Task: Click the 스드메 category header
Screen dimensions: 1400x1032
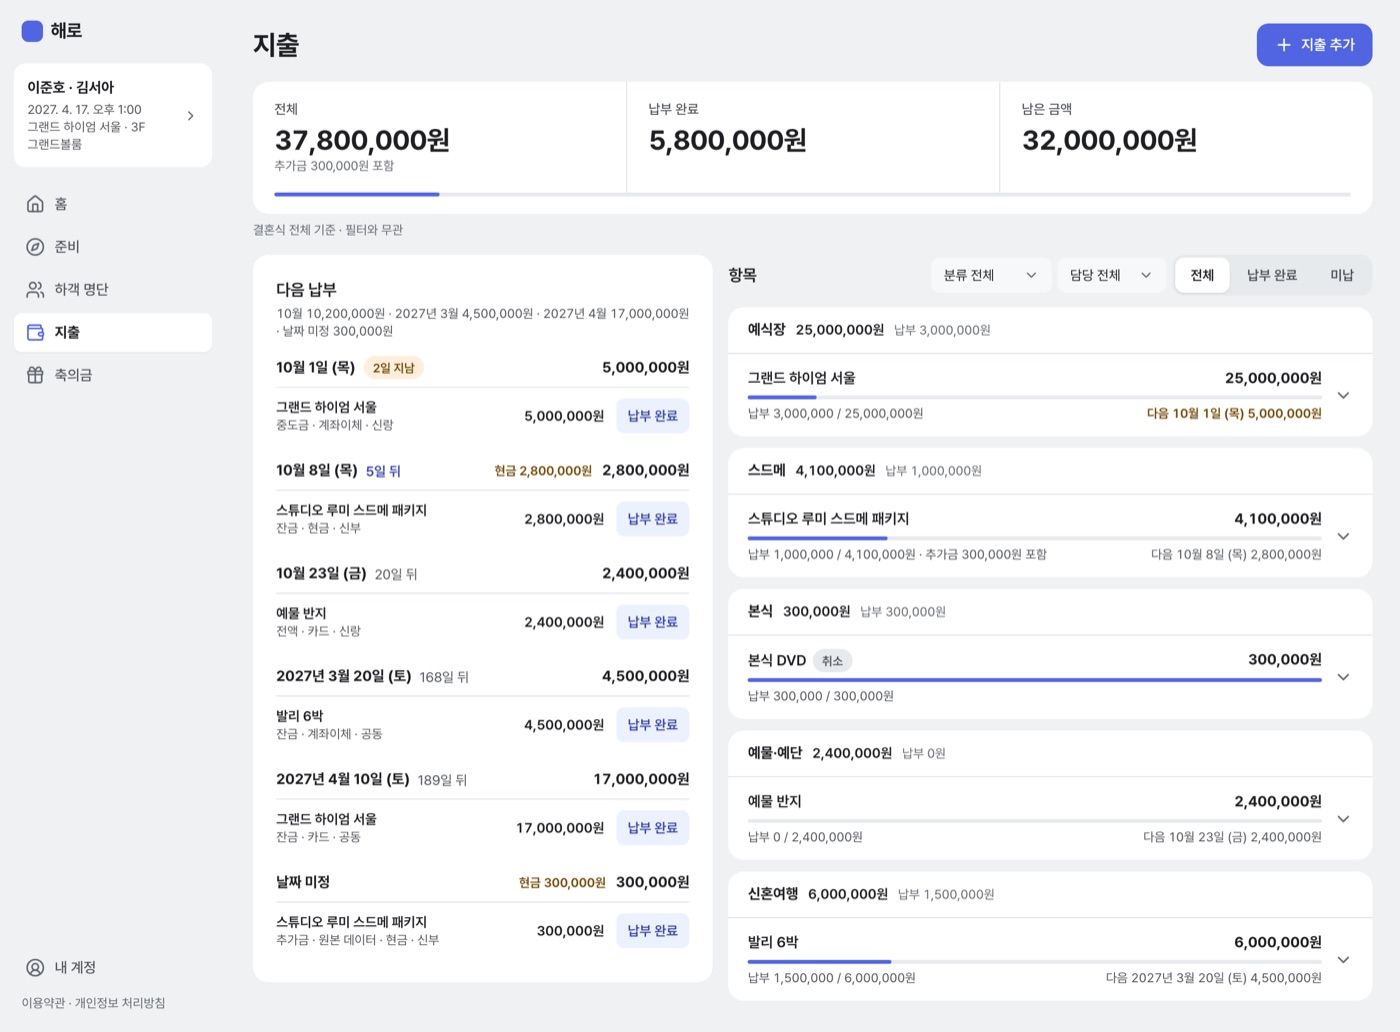Action: 1050,471
